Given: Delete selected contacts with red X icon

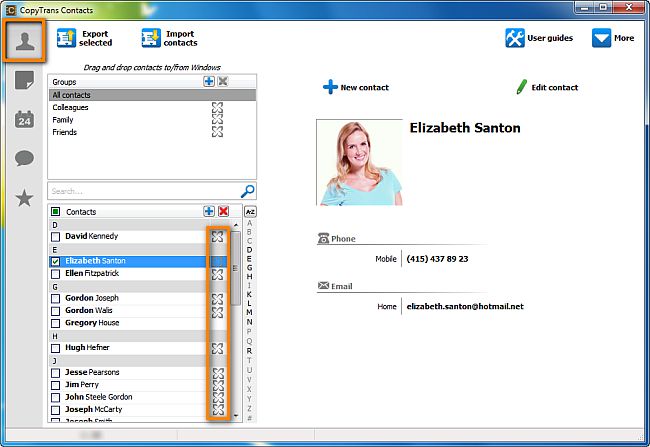Looking at the screenshot, I should 223,211.
